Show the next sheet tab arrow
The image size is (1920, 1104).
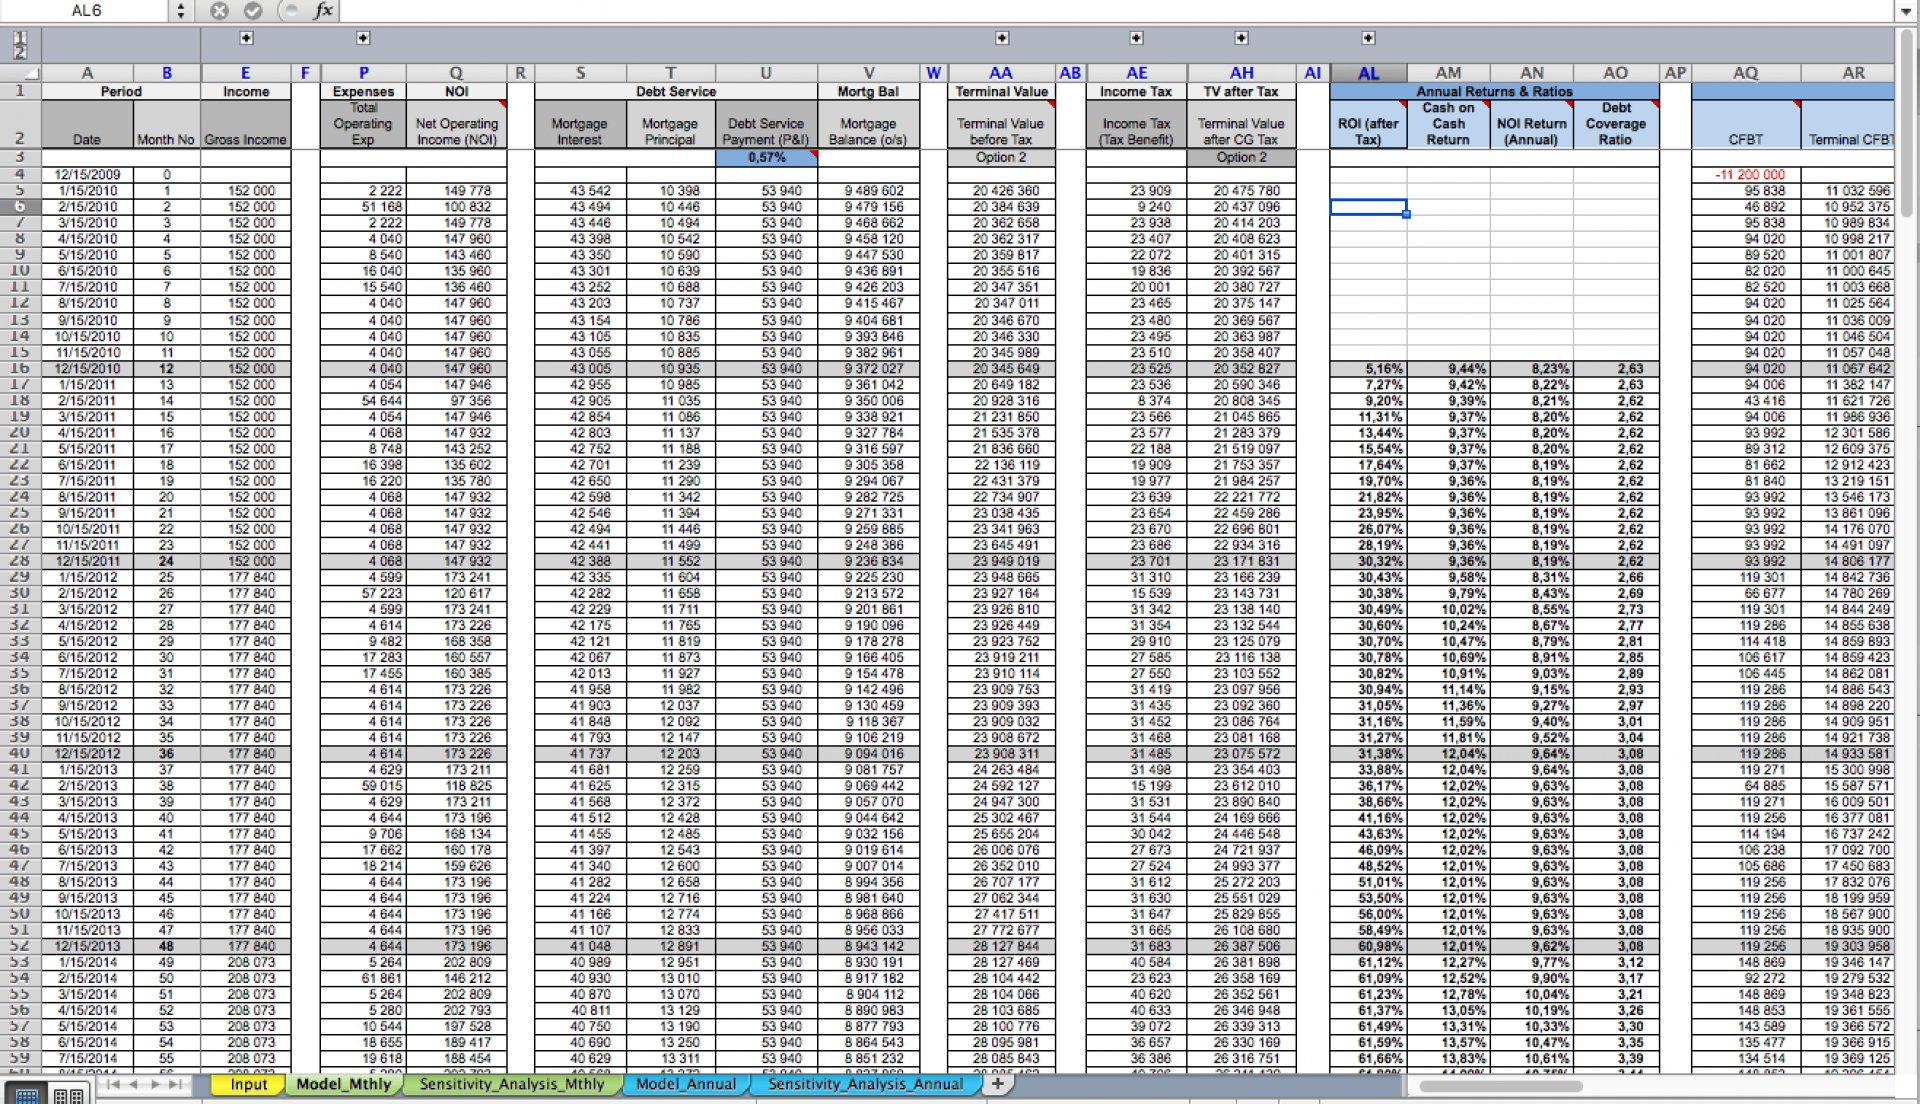(x=154, y=1084)
